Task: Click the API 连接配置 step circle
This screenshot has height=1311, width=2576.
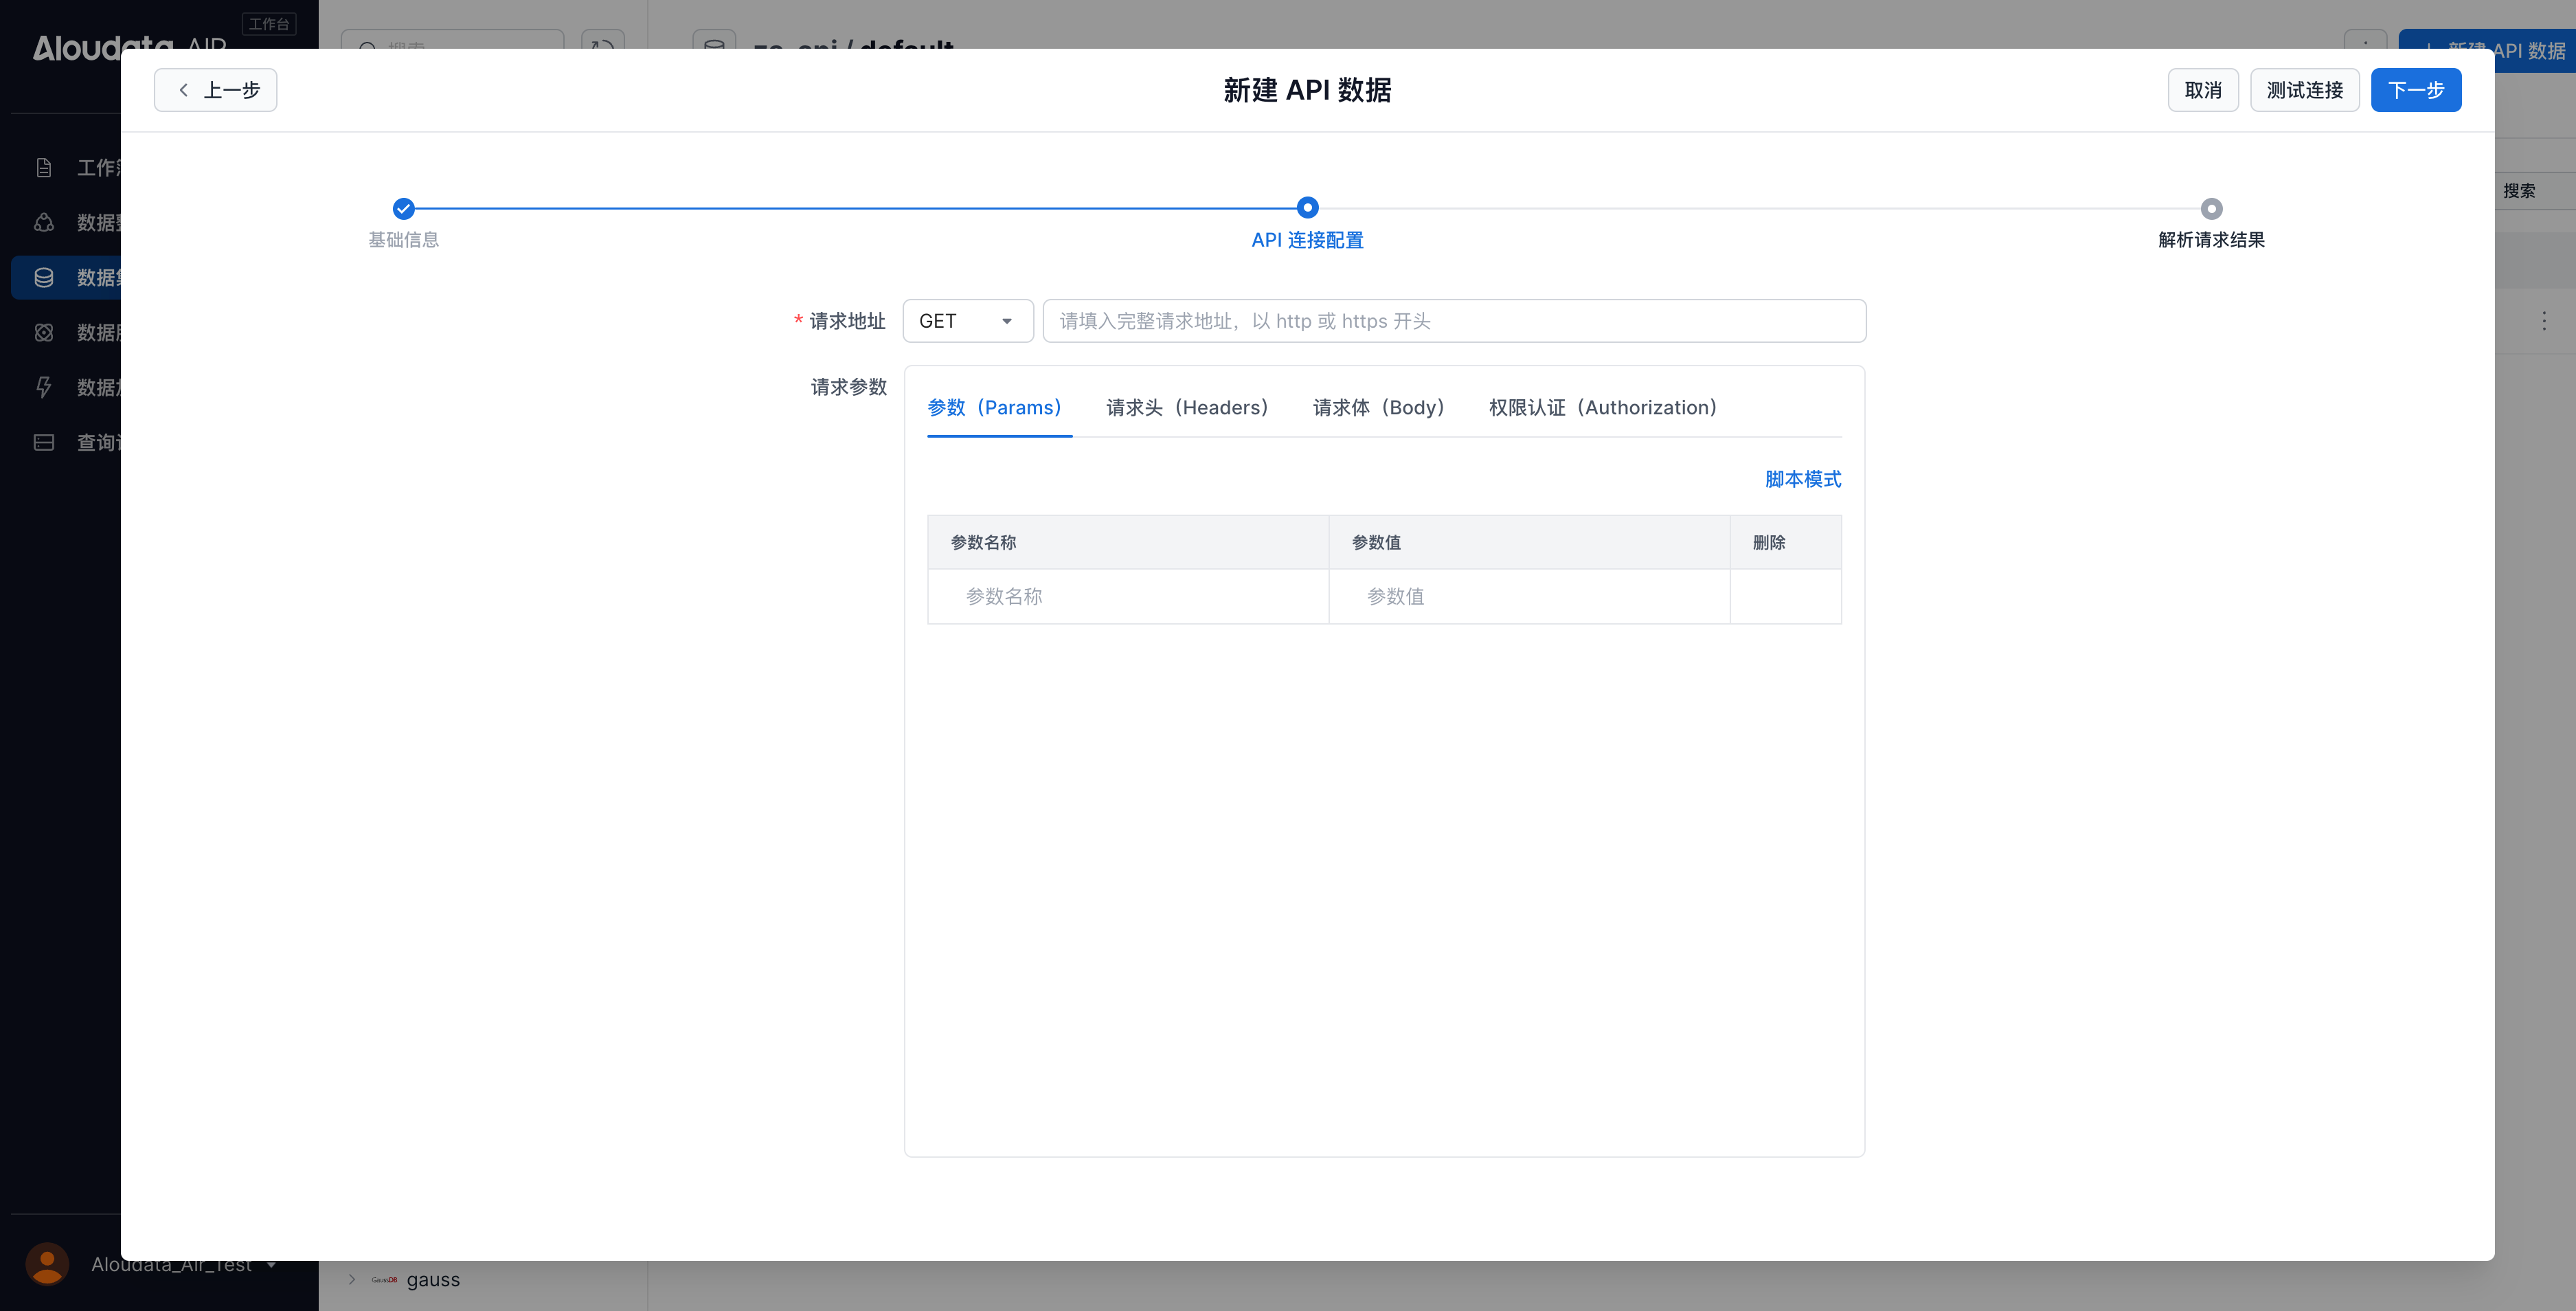Action: 1307,208
